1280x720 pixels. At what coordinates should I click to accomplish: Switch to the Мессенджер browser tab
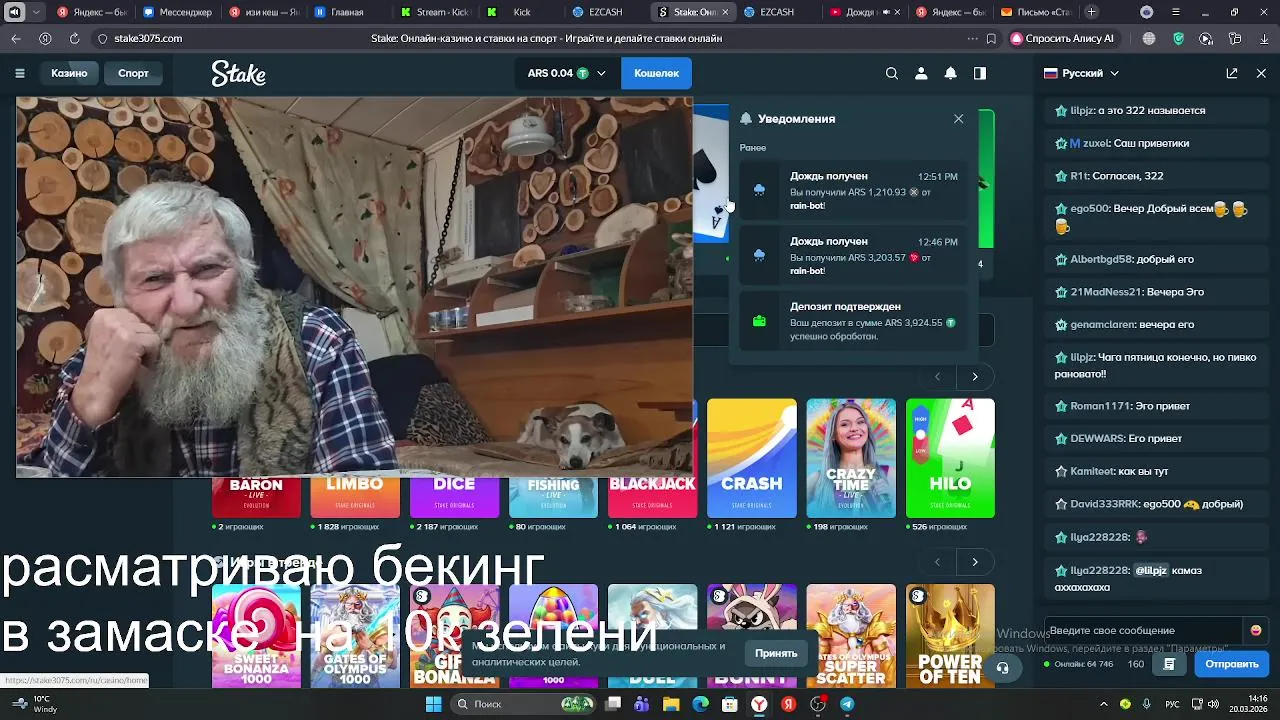tap(177, 12)
